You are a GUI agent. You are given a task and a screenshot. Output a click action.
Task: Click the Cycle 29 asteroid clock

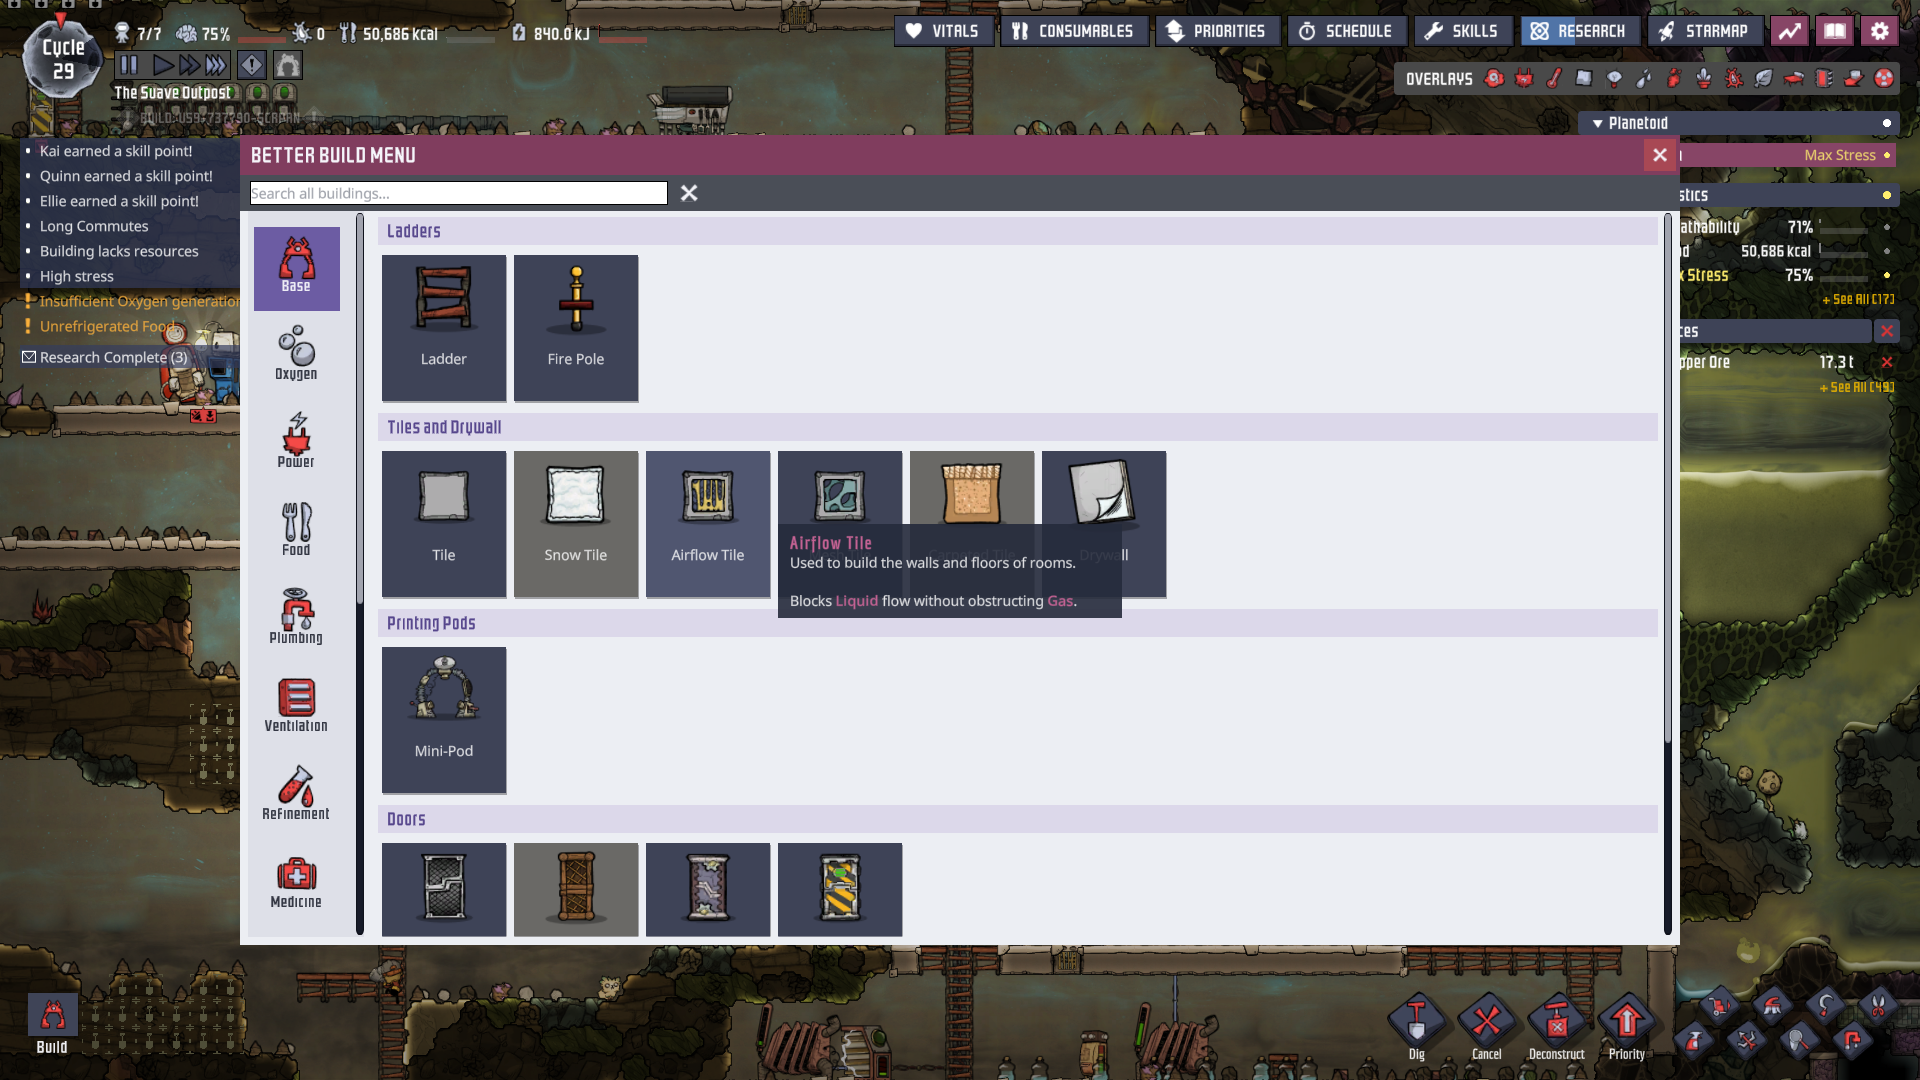[x=63, y=60]
